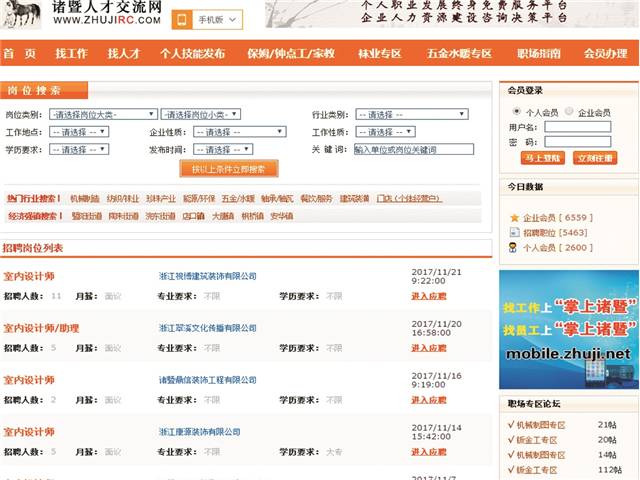Click the 珍珠产业 industry link
The height and width of the screenshot is (480, 640).
[161, 199]
